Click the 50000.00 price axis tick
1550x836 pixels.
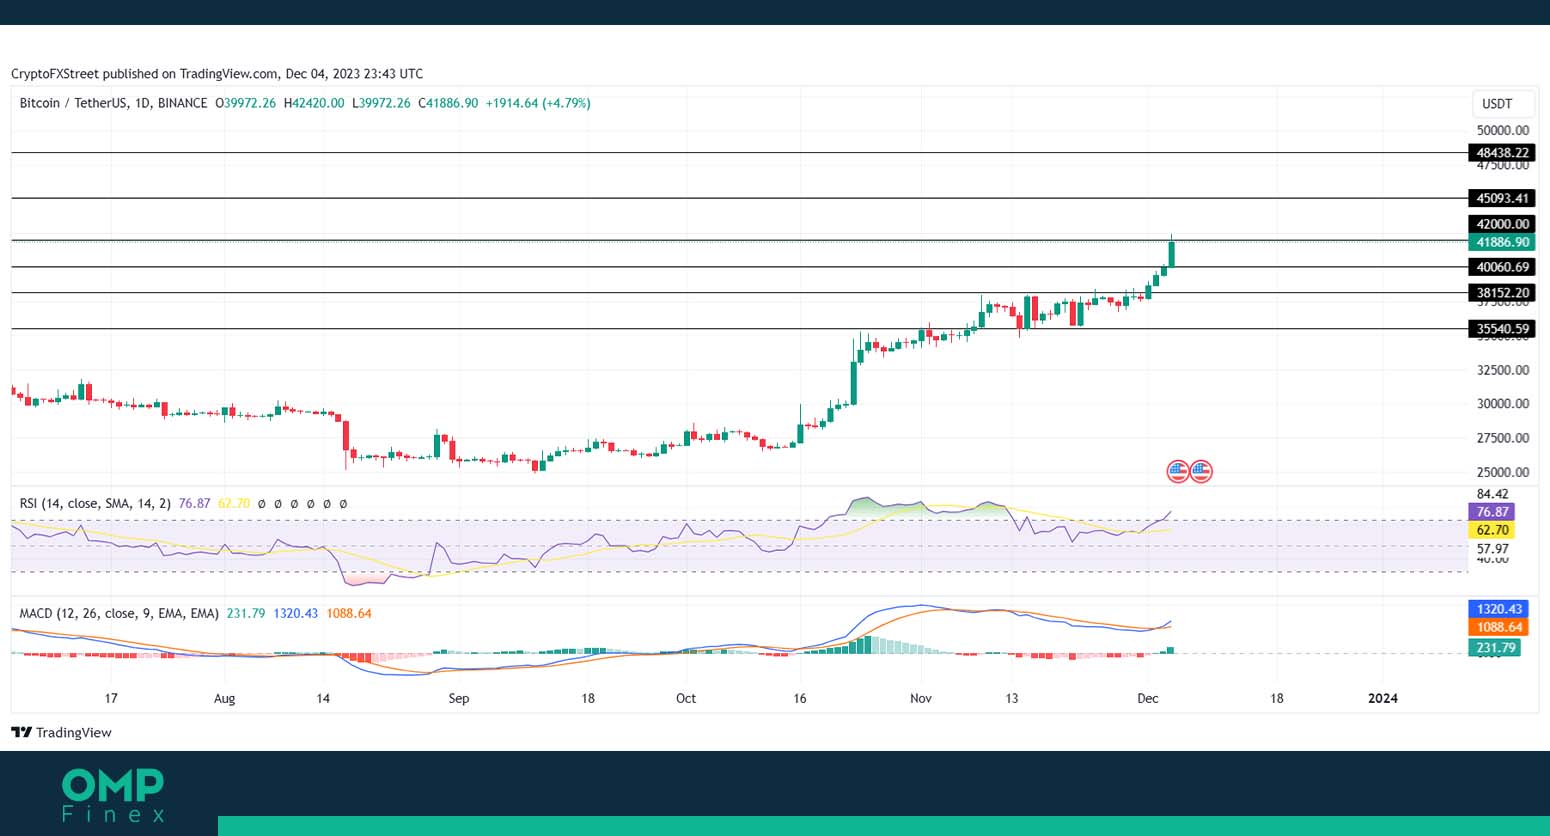[1503, 130]
